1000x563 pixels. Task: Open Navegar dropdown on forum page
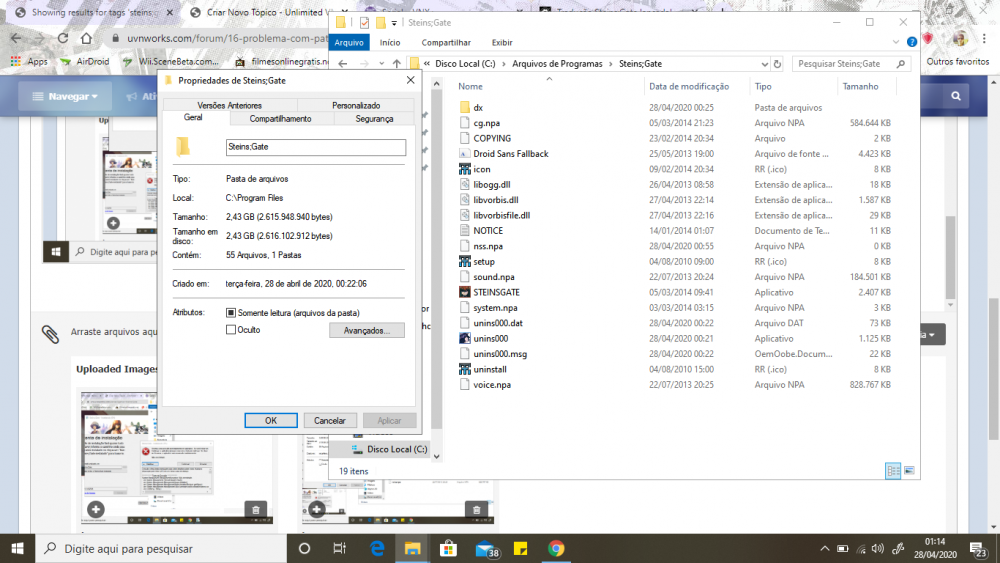pos(66,96)
